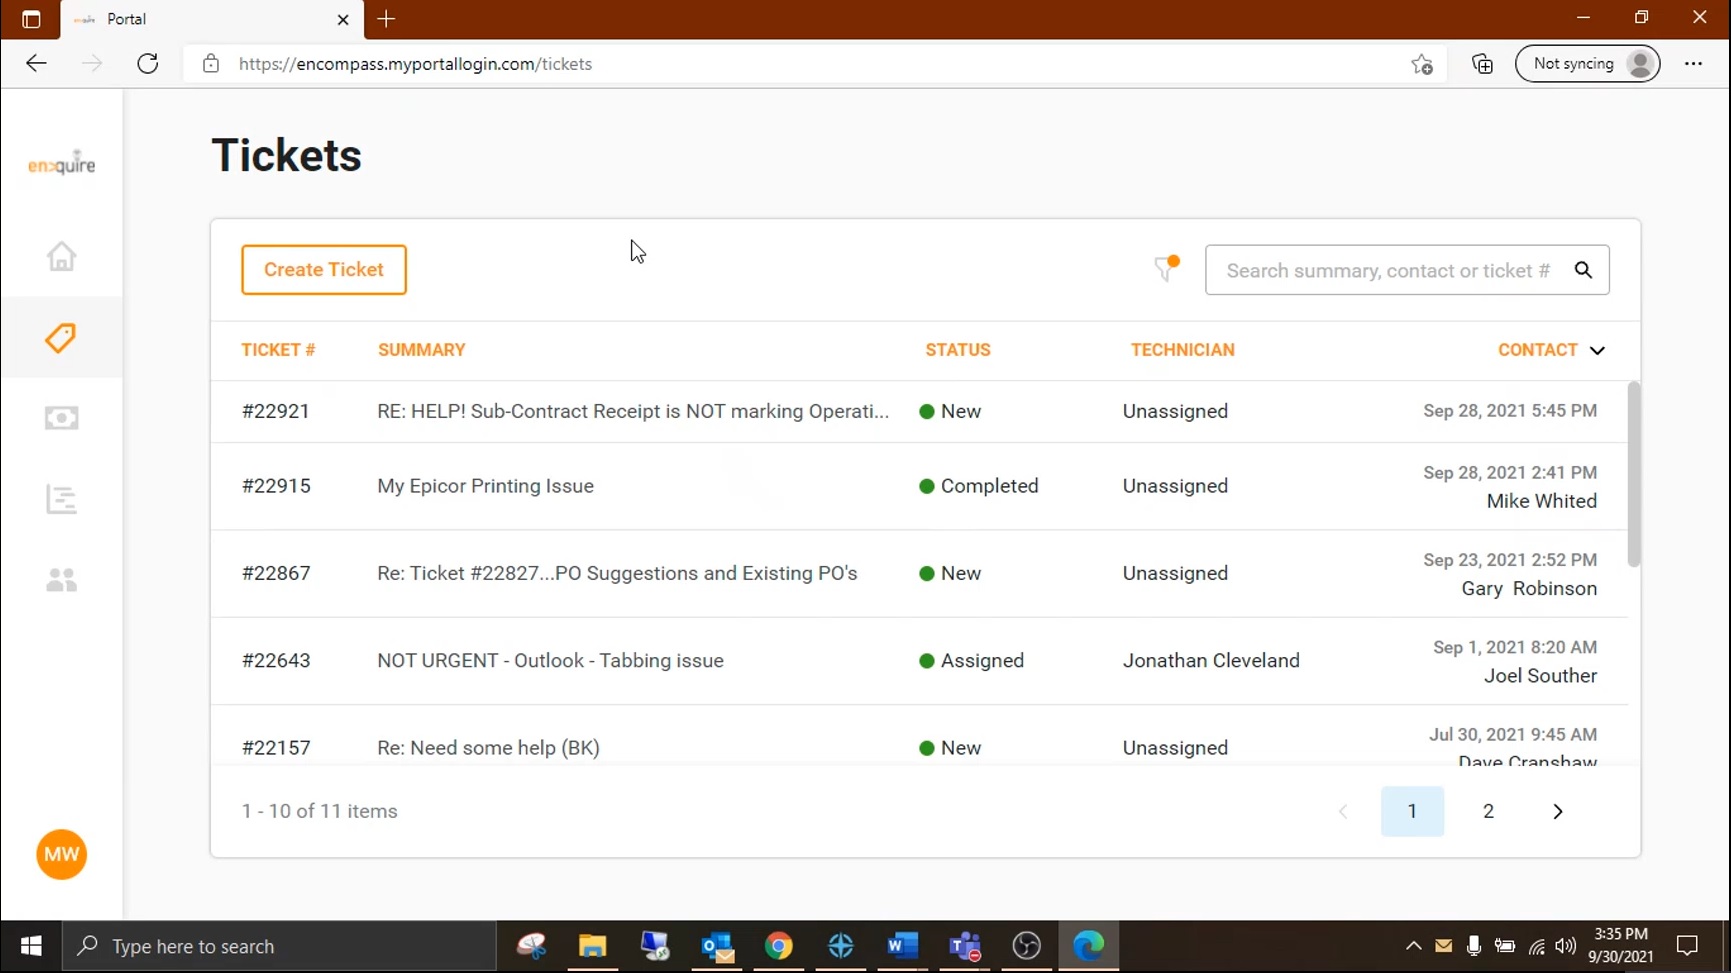The width and height of the screenshot is (1731, 973).
Task: Toggle the favorites star in the address bar
Action: click(1422, 63)
